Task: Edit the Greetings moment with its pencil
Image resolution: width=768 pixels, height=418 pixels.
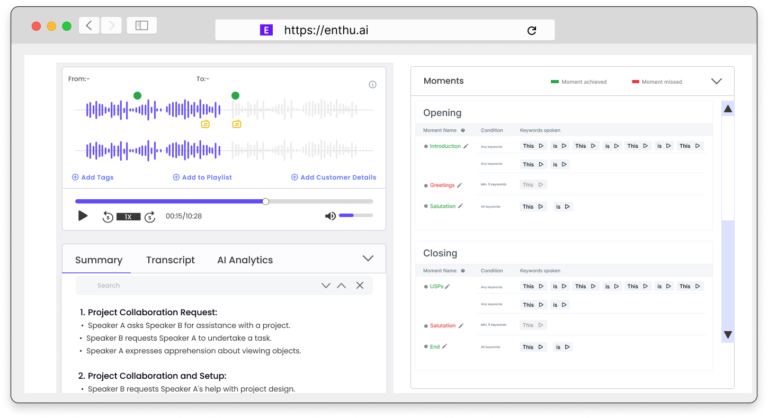Action: [x=459, y=185]
